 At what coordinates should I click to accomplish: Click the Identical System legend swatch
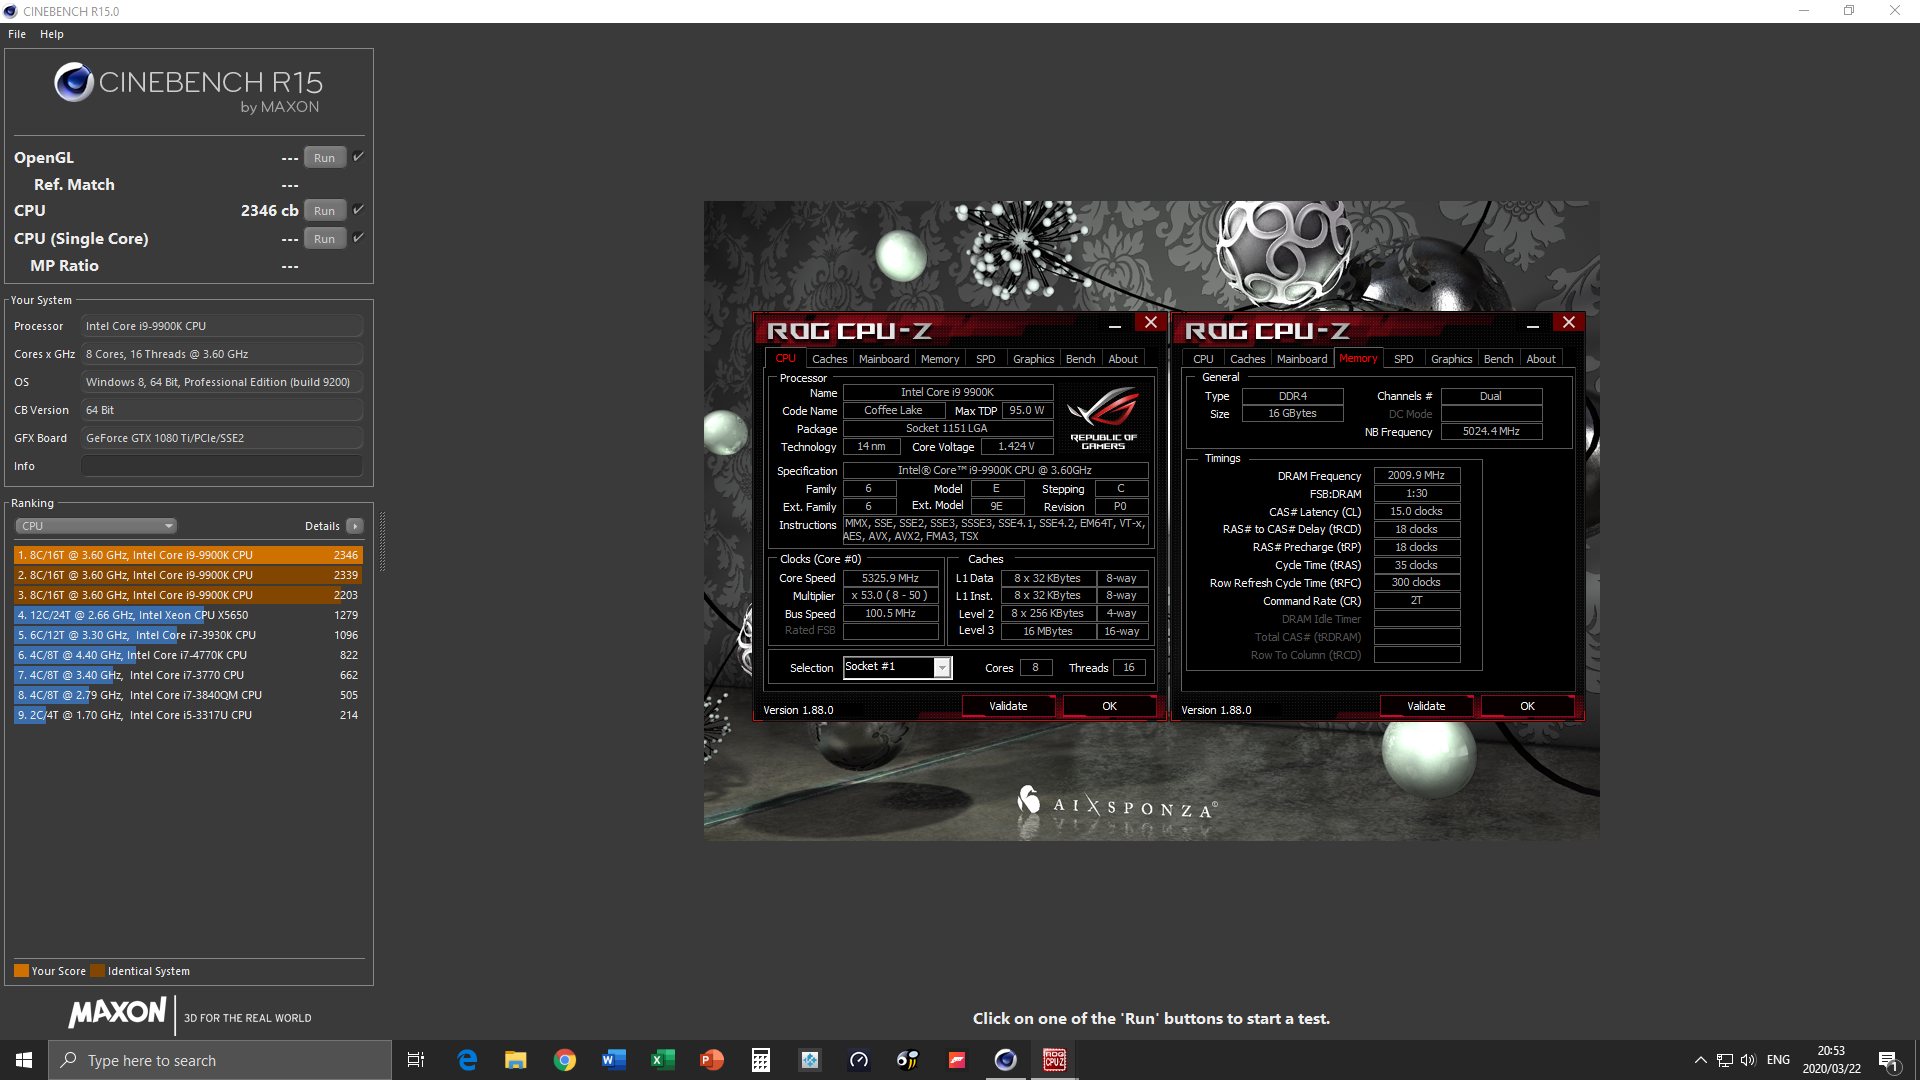tap(97, 971)
